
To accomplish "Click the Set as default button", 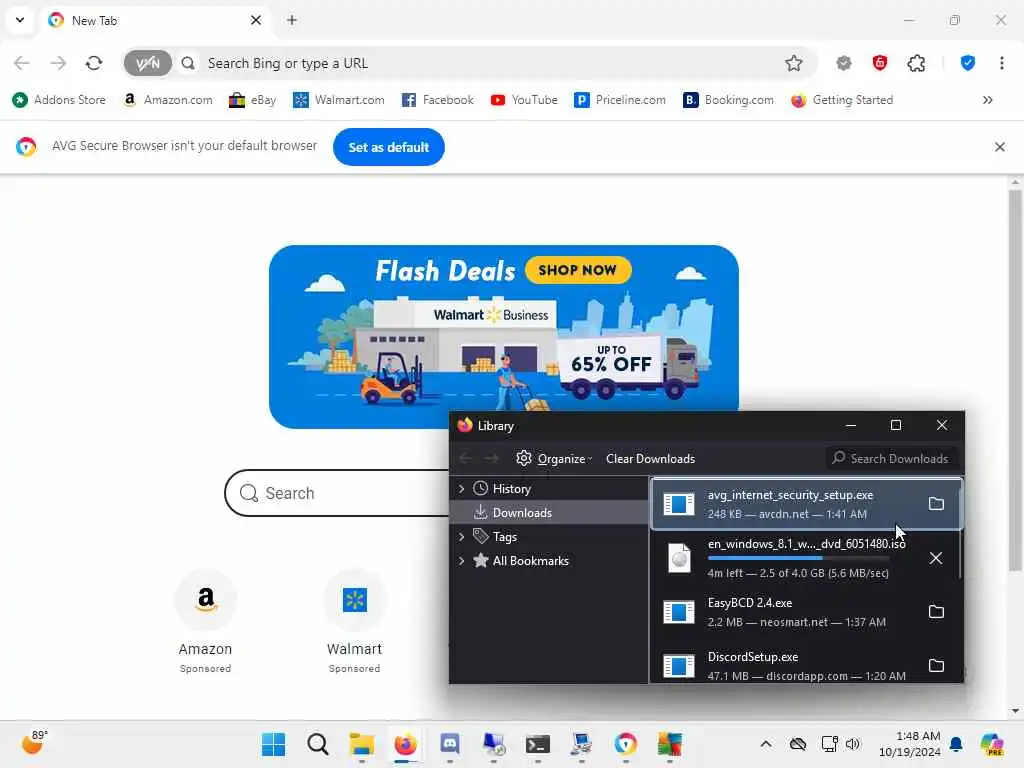I will point(389,147).
